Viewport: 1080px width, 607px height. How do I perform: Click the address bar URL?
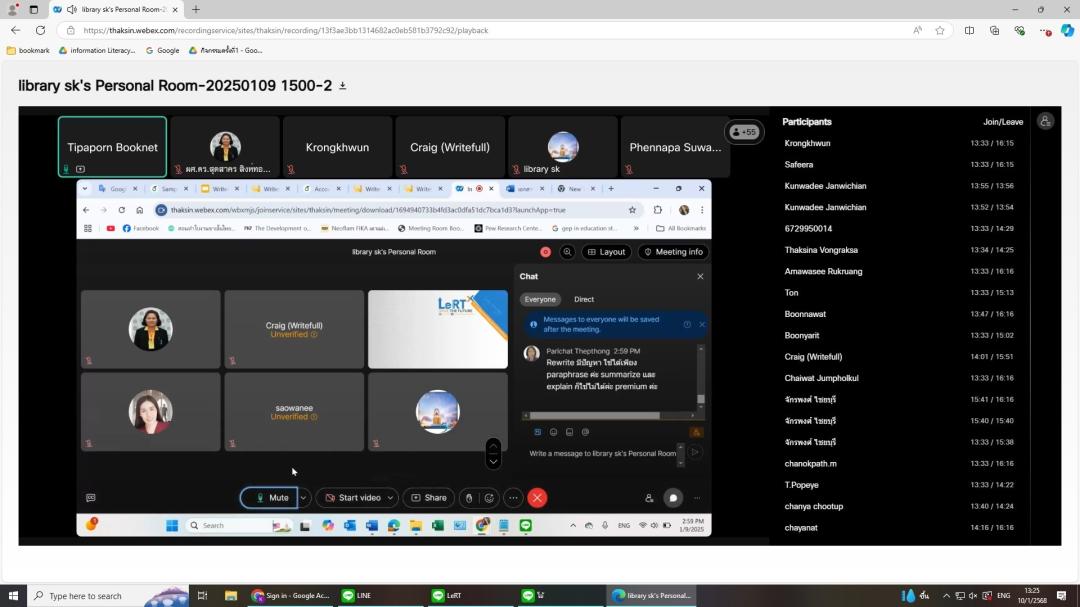(x=285, y=30)
